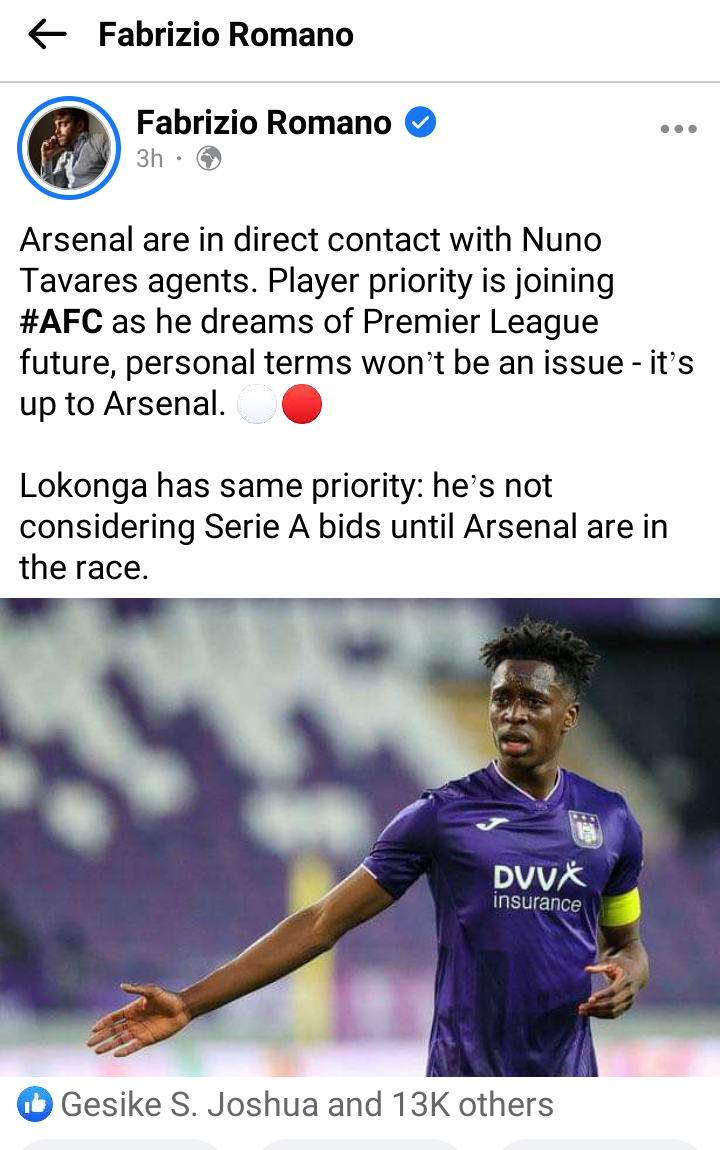
Task: Click the Fabrizio Romano header page title
Action: pyautogui.click(x=226, y=34)
